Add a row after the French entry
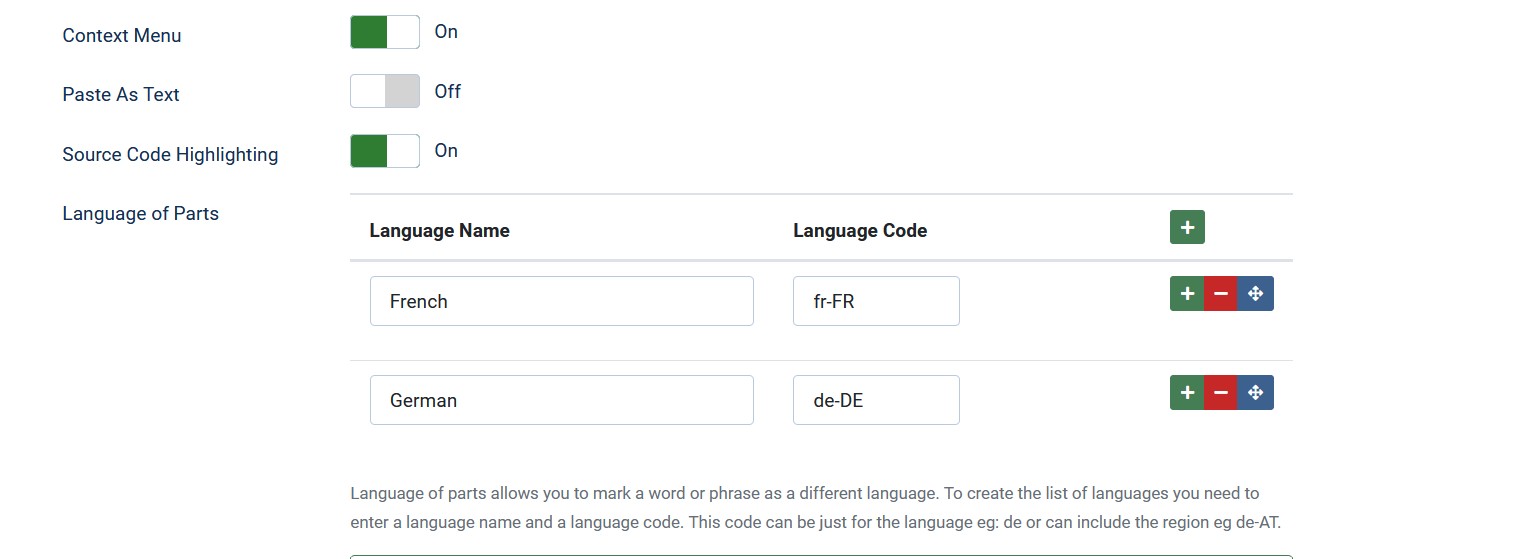Screen dimensions: 1534x559 tap(1187, 294)
